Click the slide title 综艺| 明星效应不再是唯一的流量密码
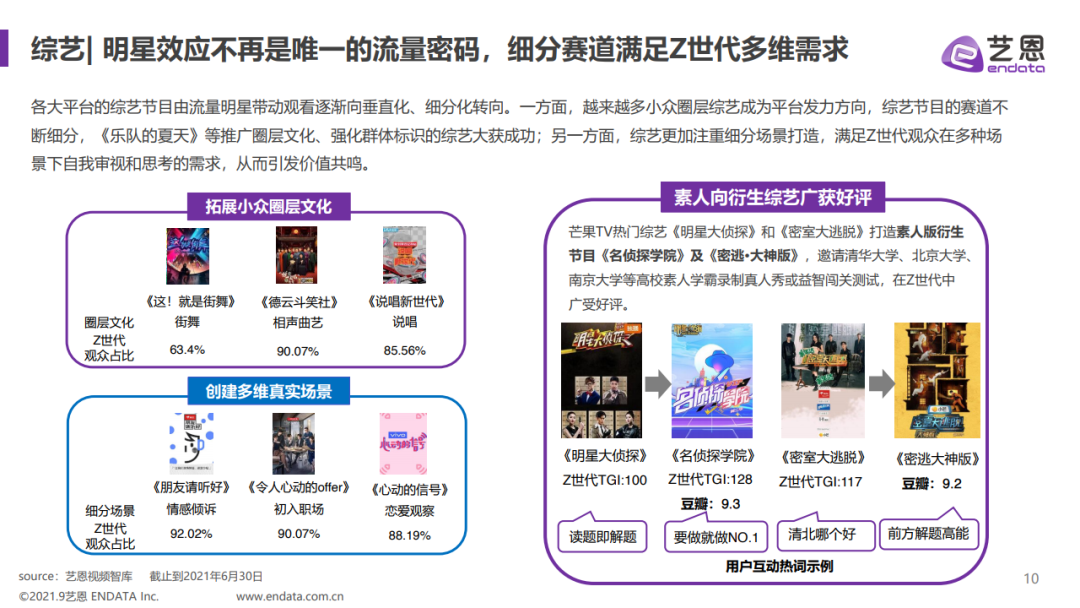1080x608 pixels. [x=440, y=50]
